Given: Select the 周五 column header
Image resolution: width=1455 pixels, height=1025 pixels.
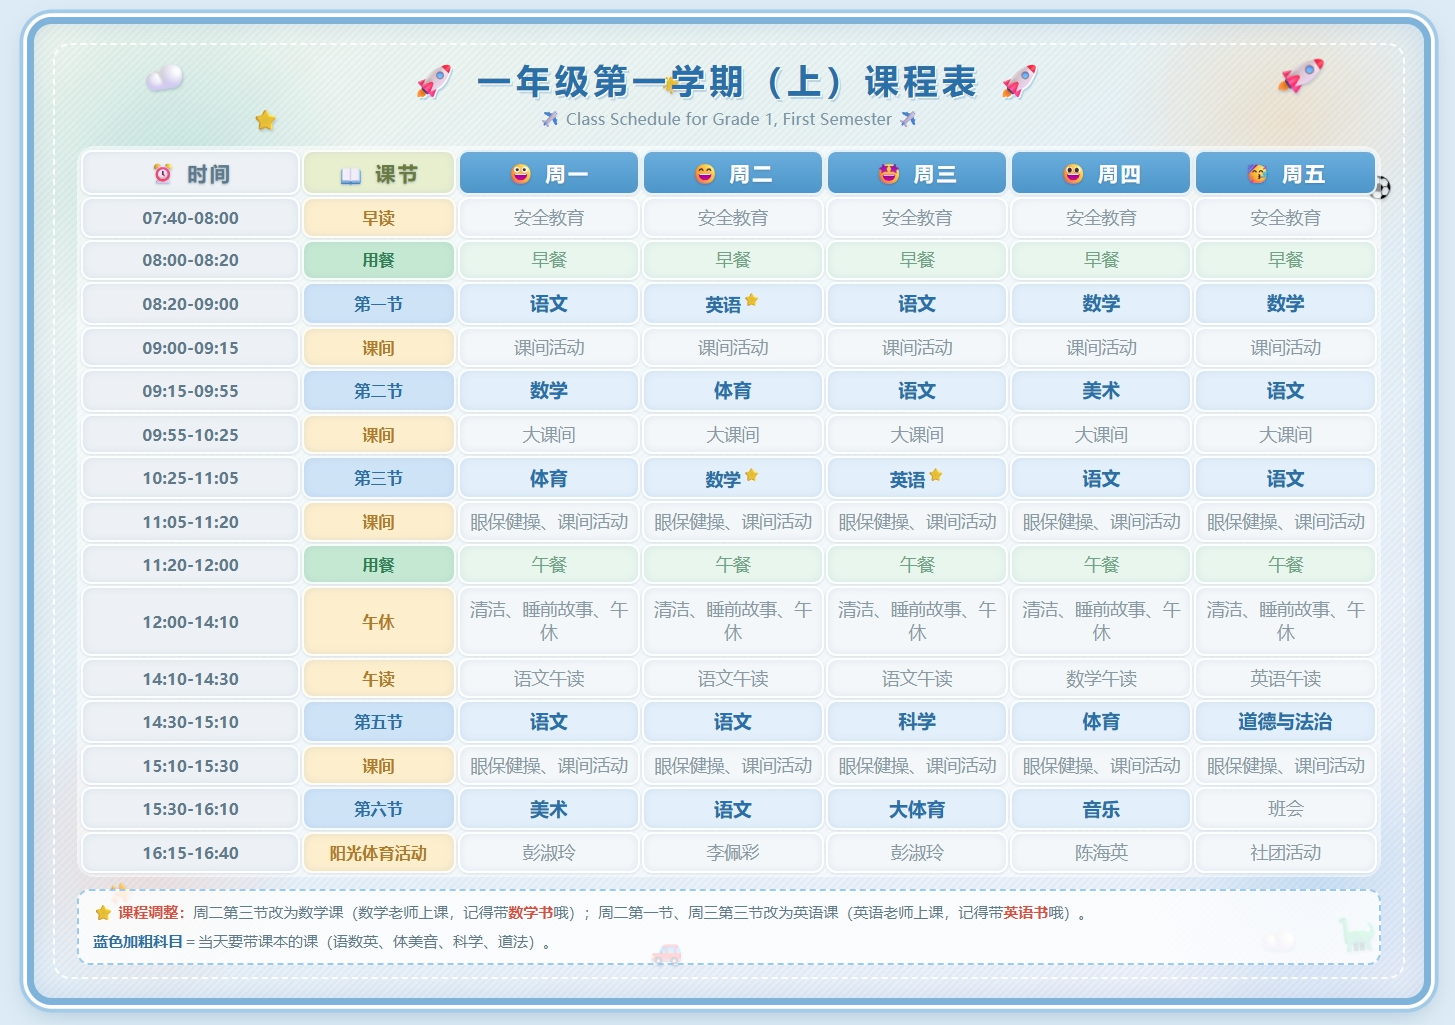Looking at the screenshot, I should point(1285,173).
